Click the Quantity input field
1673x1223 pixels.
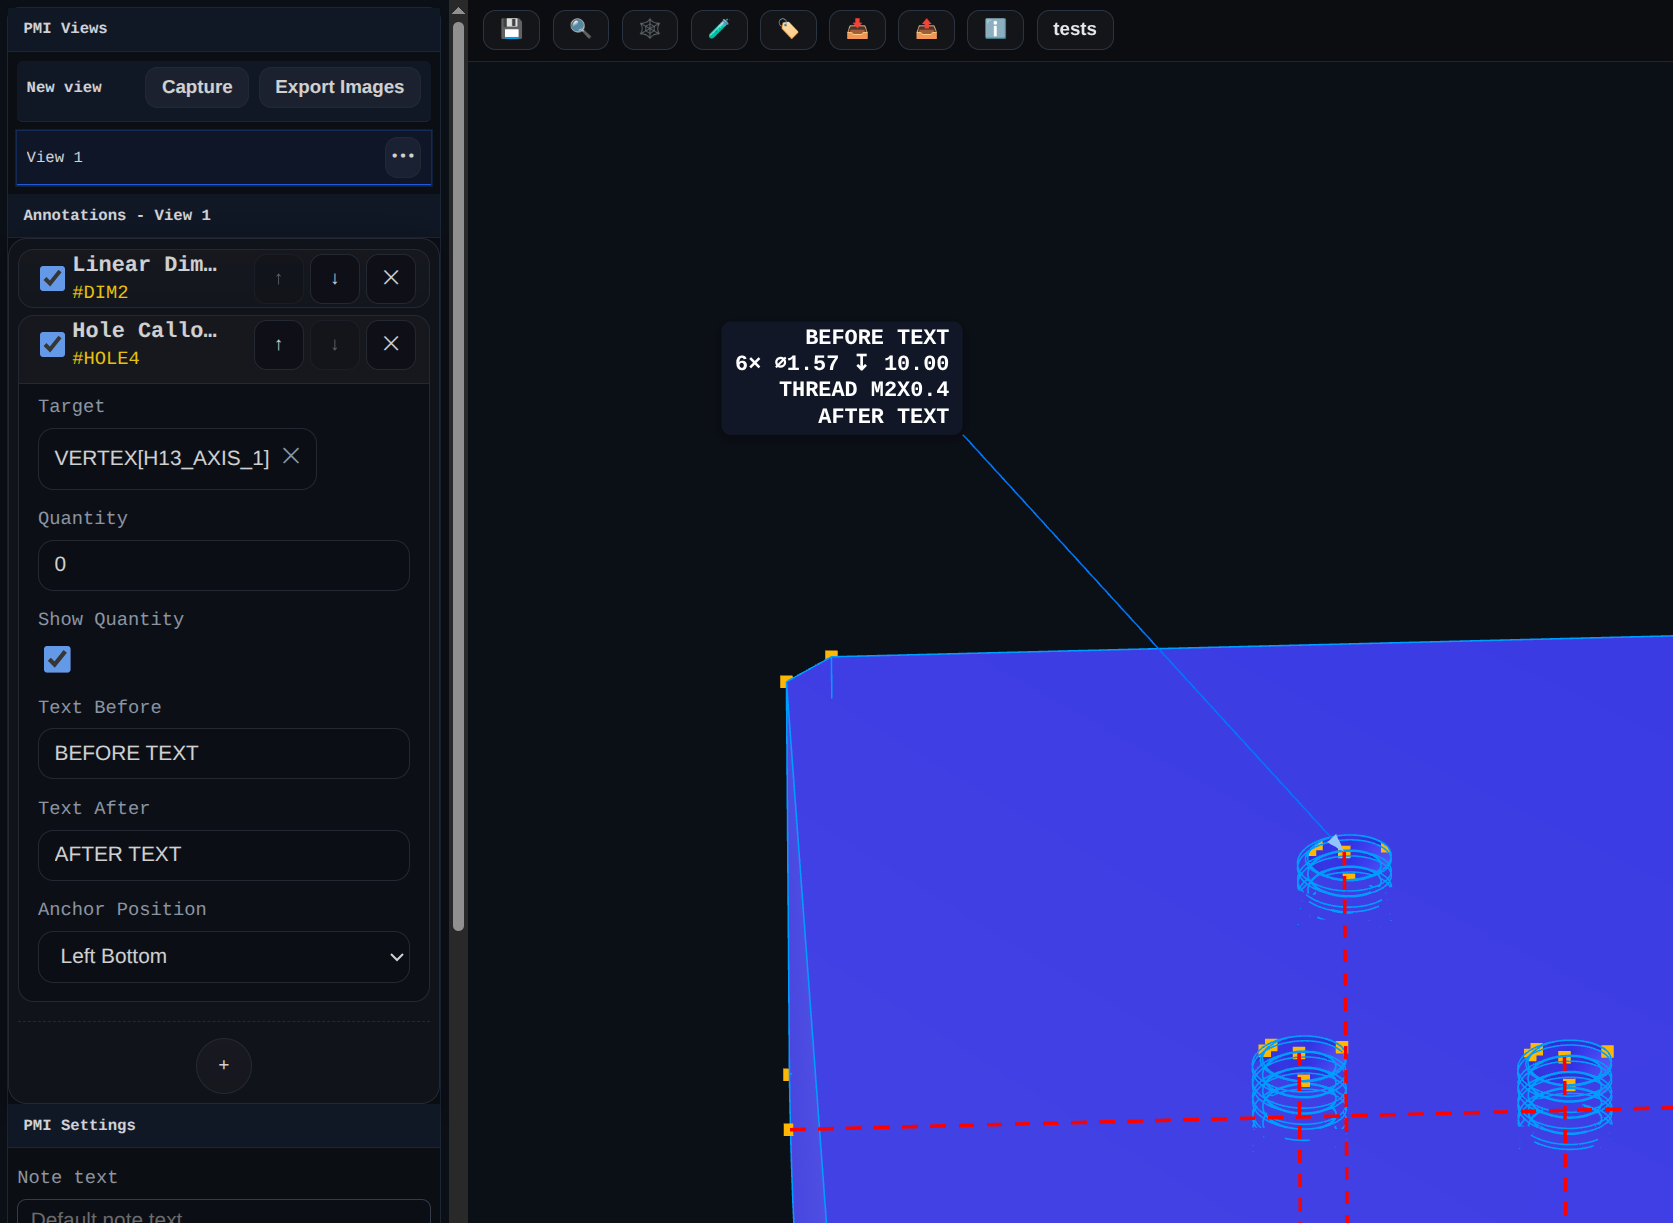[x=224, y=565]
